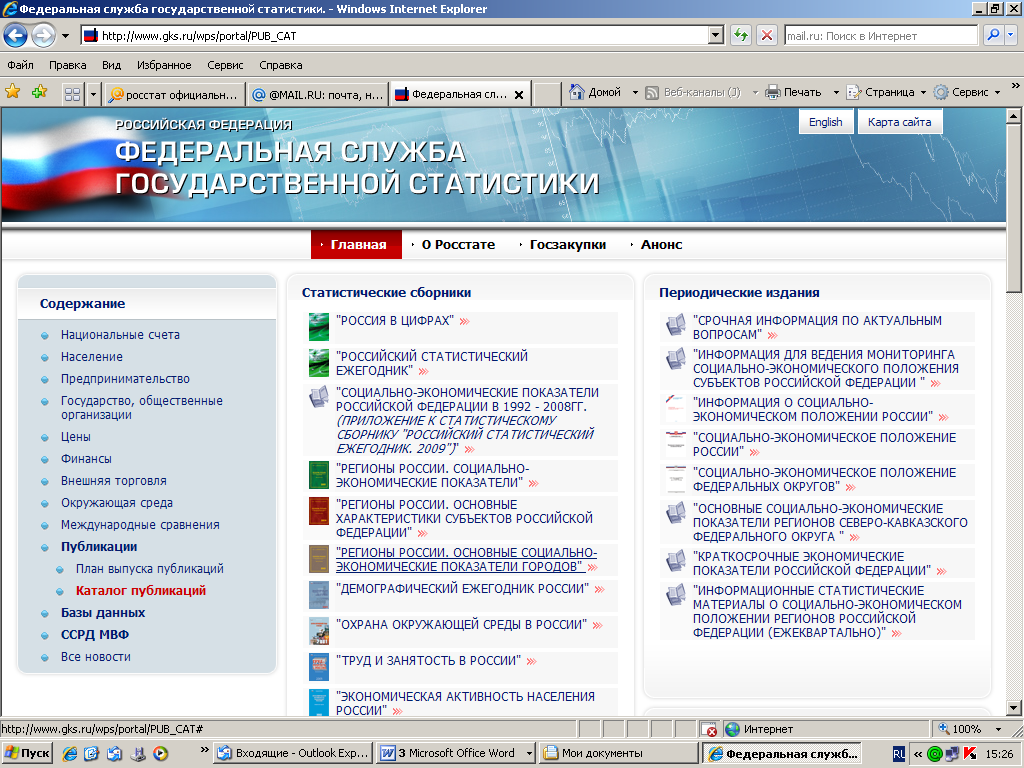Click the Регионы России города book thumbnail
Viewport: 1024px width, 768px height.
319,560
